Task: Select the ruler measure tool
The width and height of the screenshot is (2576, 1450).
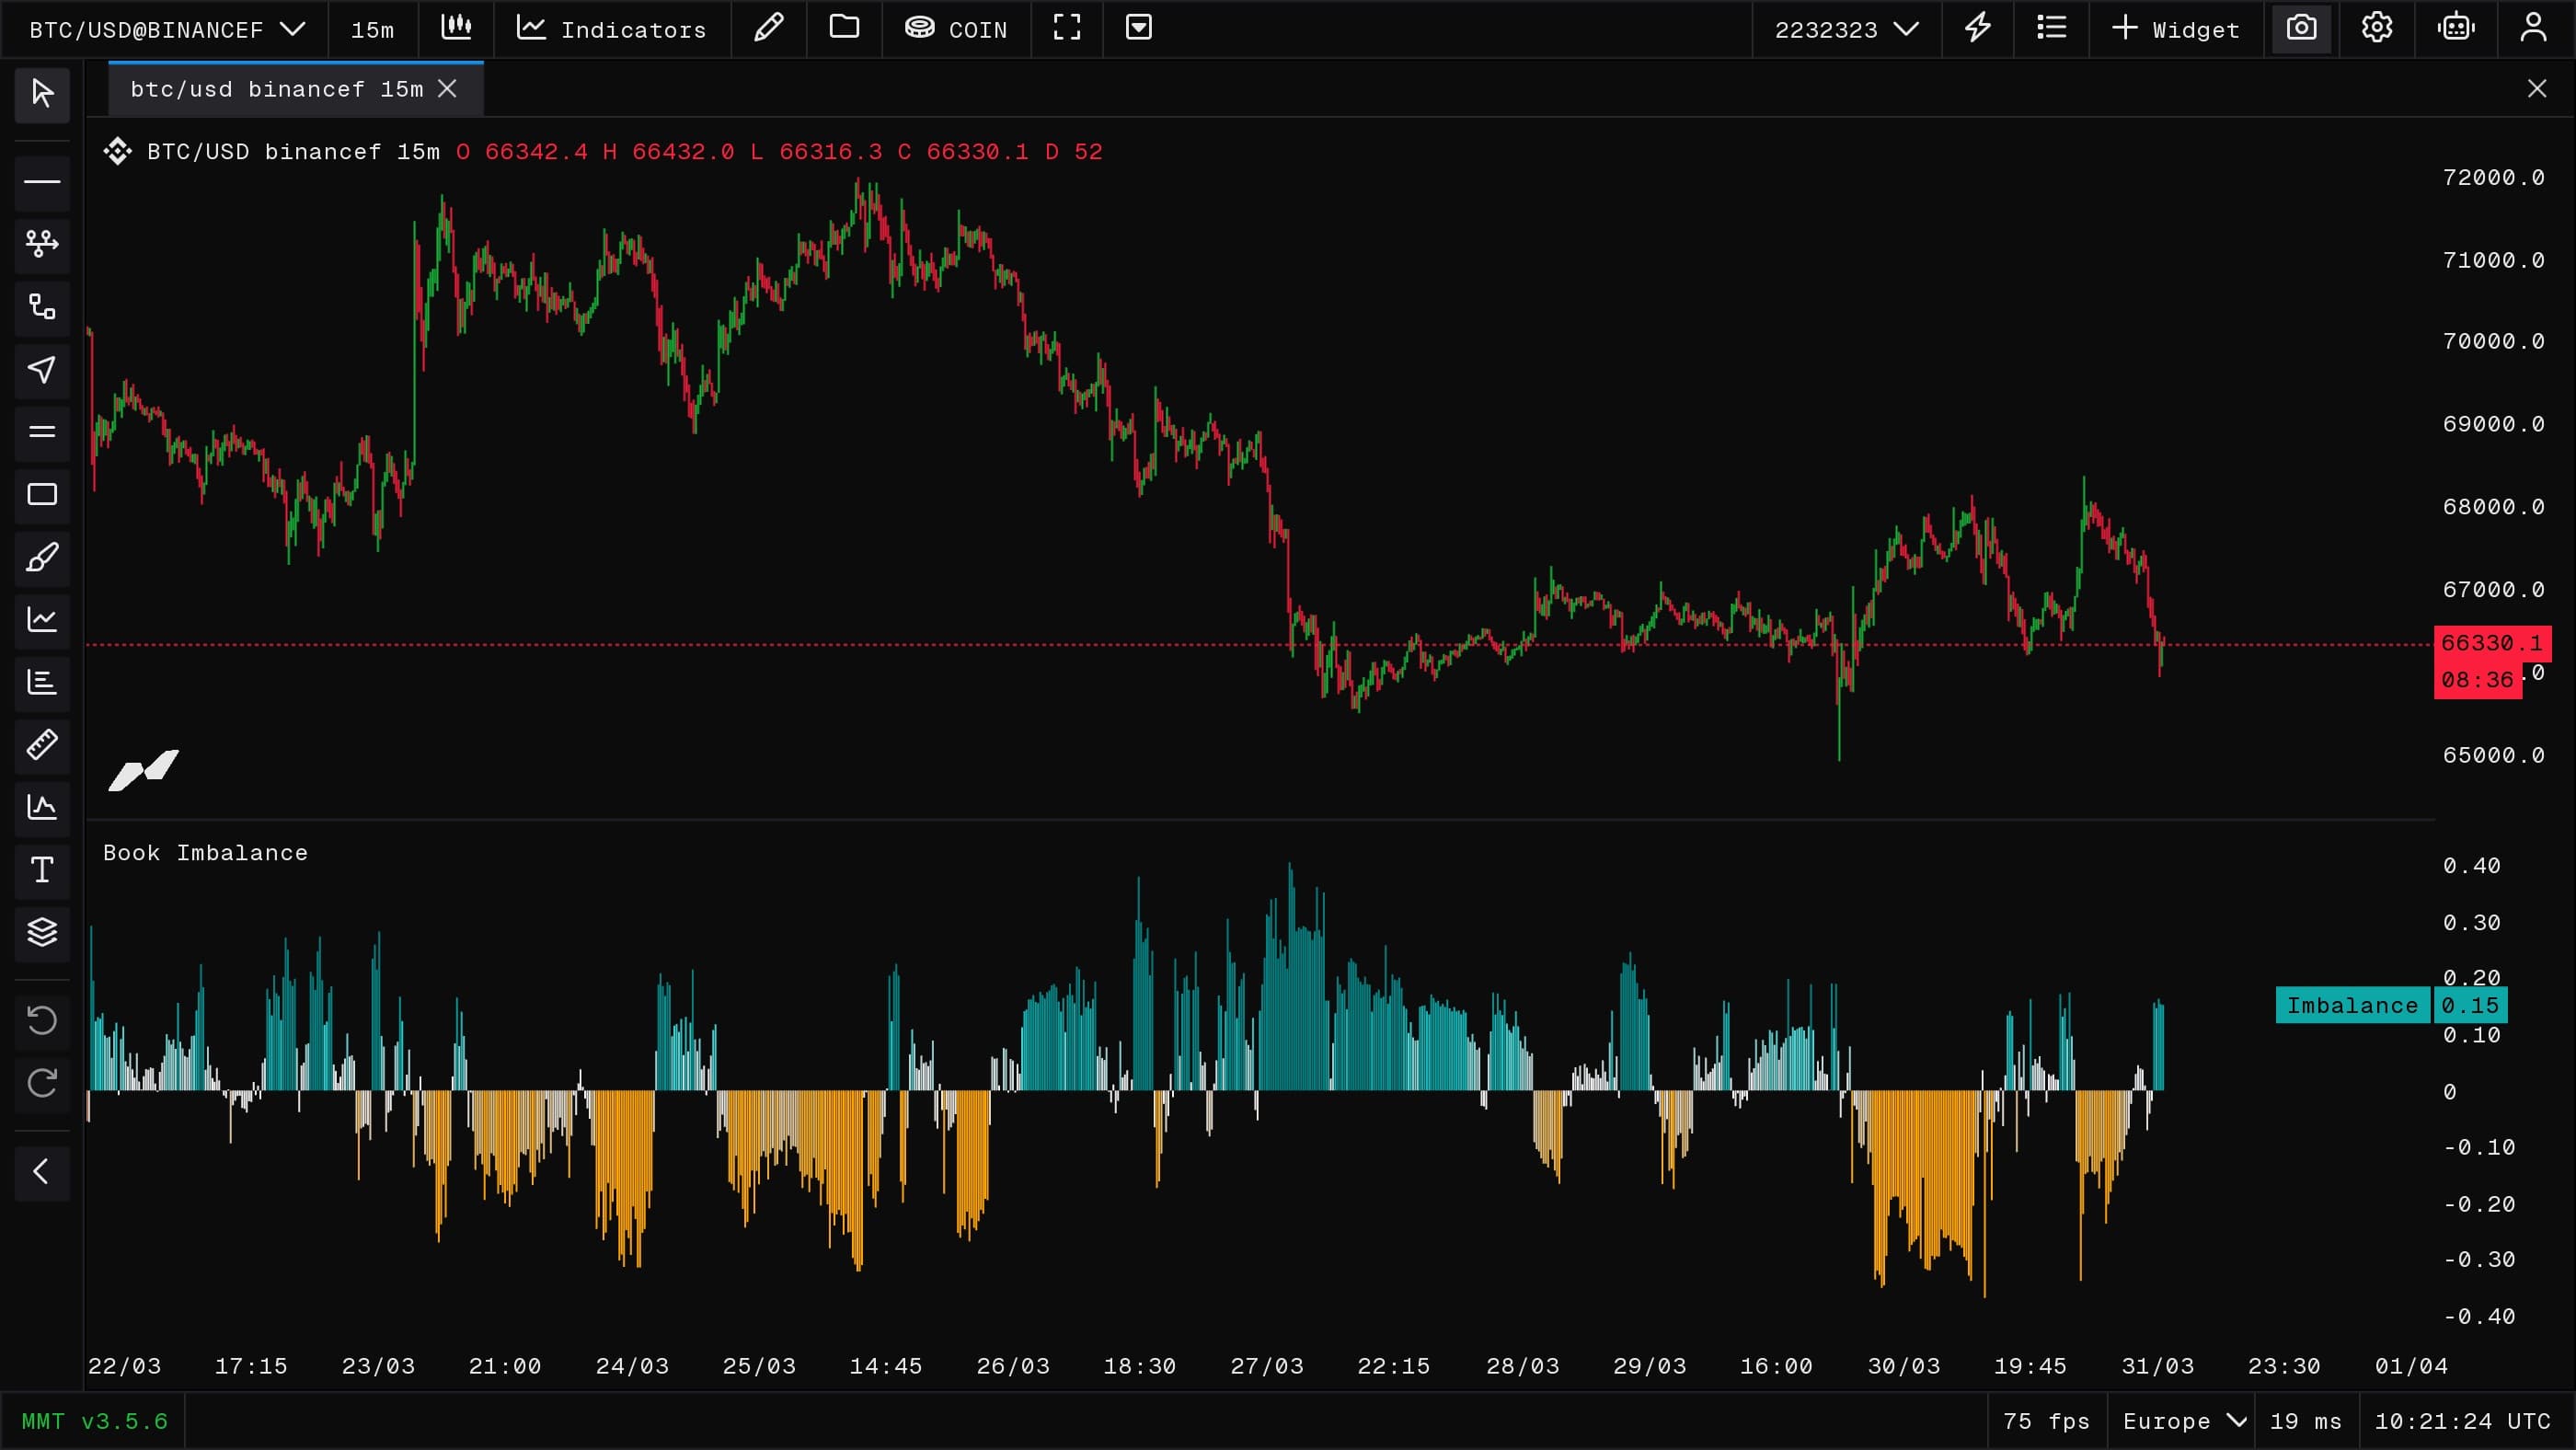Action: [42, 744]
